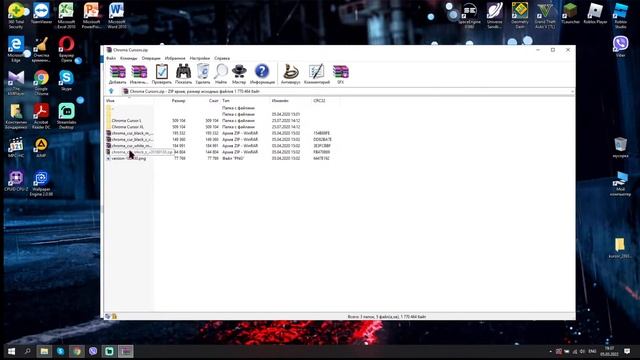The width and height of the screenshot is (640, 360).
Task: Go up one level with the blue arrow
Action: (111, 91)
